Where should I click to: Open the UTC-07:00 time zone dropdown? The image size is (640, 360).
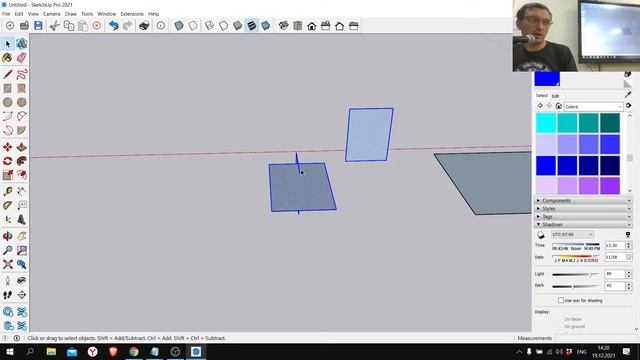(572, 235)
